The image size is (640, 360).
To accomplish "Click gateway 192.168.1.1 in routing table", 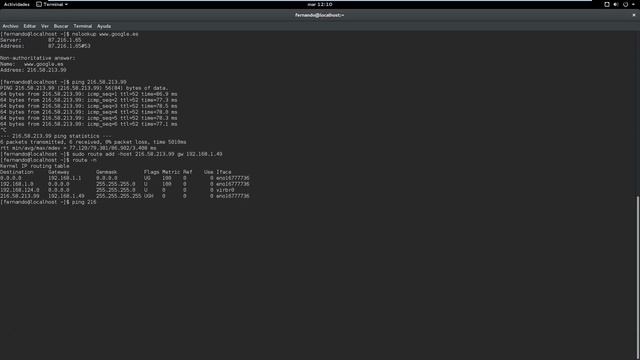I will tap(64, 178).
